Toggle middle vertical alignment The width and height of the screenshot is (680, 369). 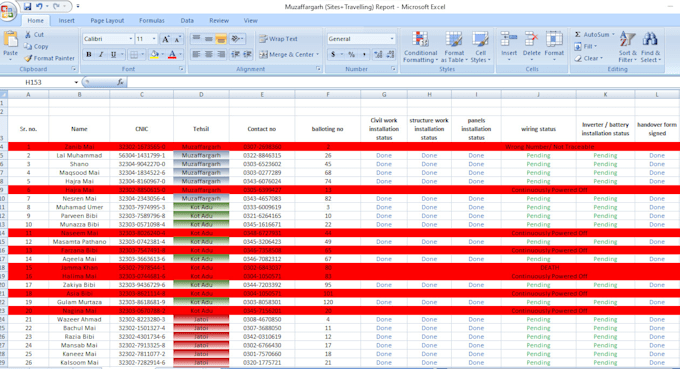click(x=209, y=39)
